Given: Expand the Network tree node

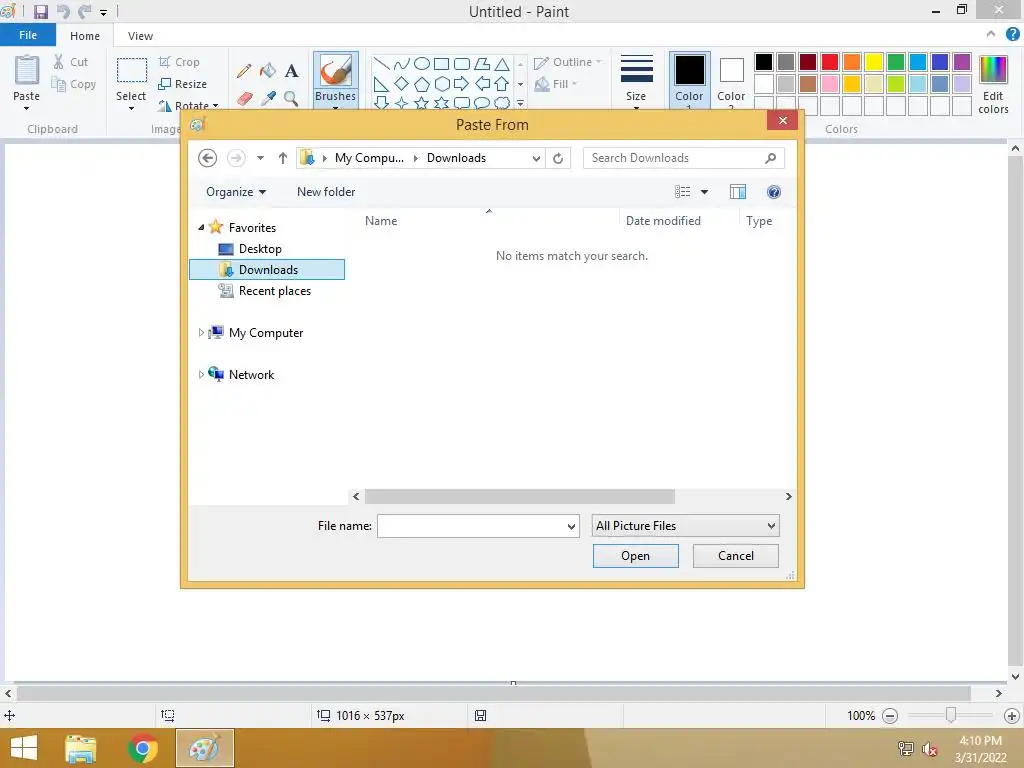Looking at the screenshot, I should coord(201,374).
